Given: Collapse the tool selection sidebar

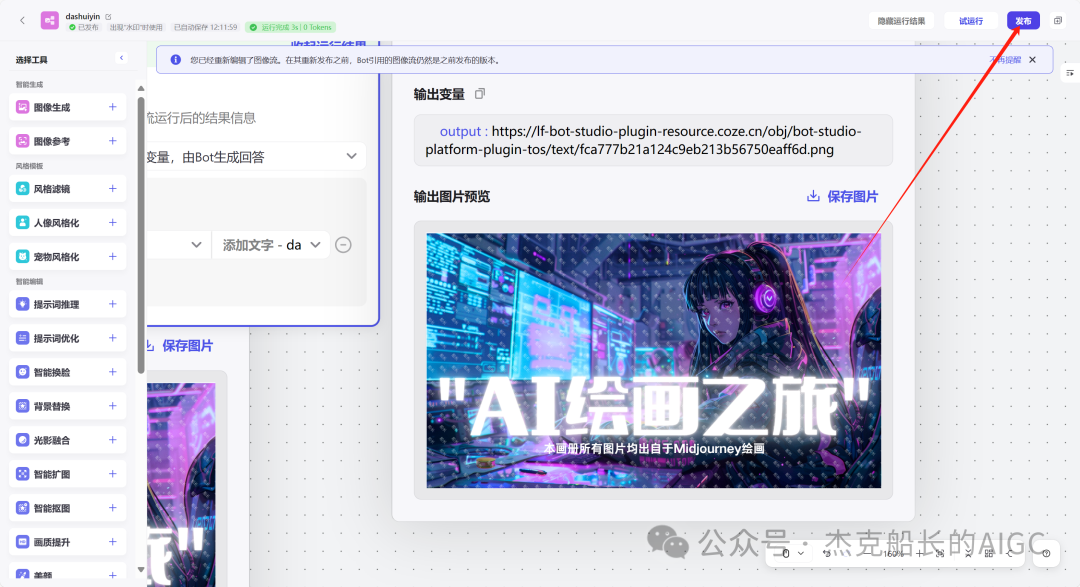Looking at the screenshot, I should click(x=122, y=58).
